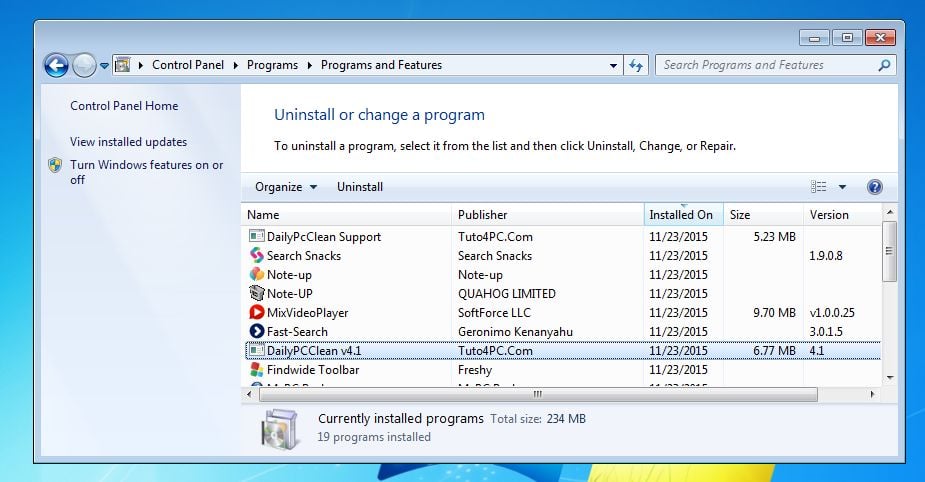This screenshot has width=925, height=482.
Task: Click the Forward navigation arrow button
Action: pos(84,65)
